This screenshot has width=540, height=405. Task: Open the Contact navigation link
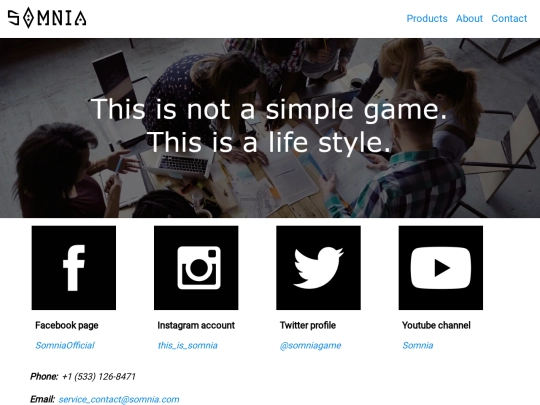pos(509,18)
